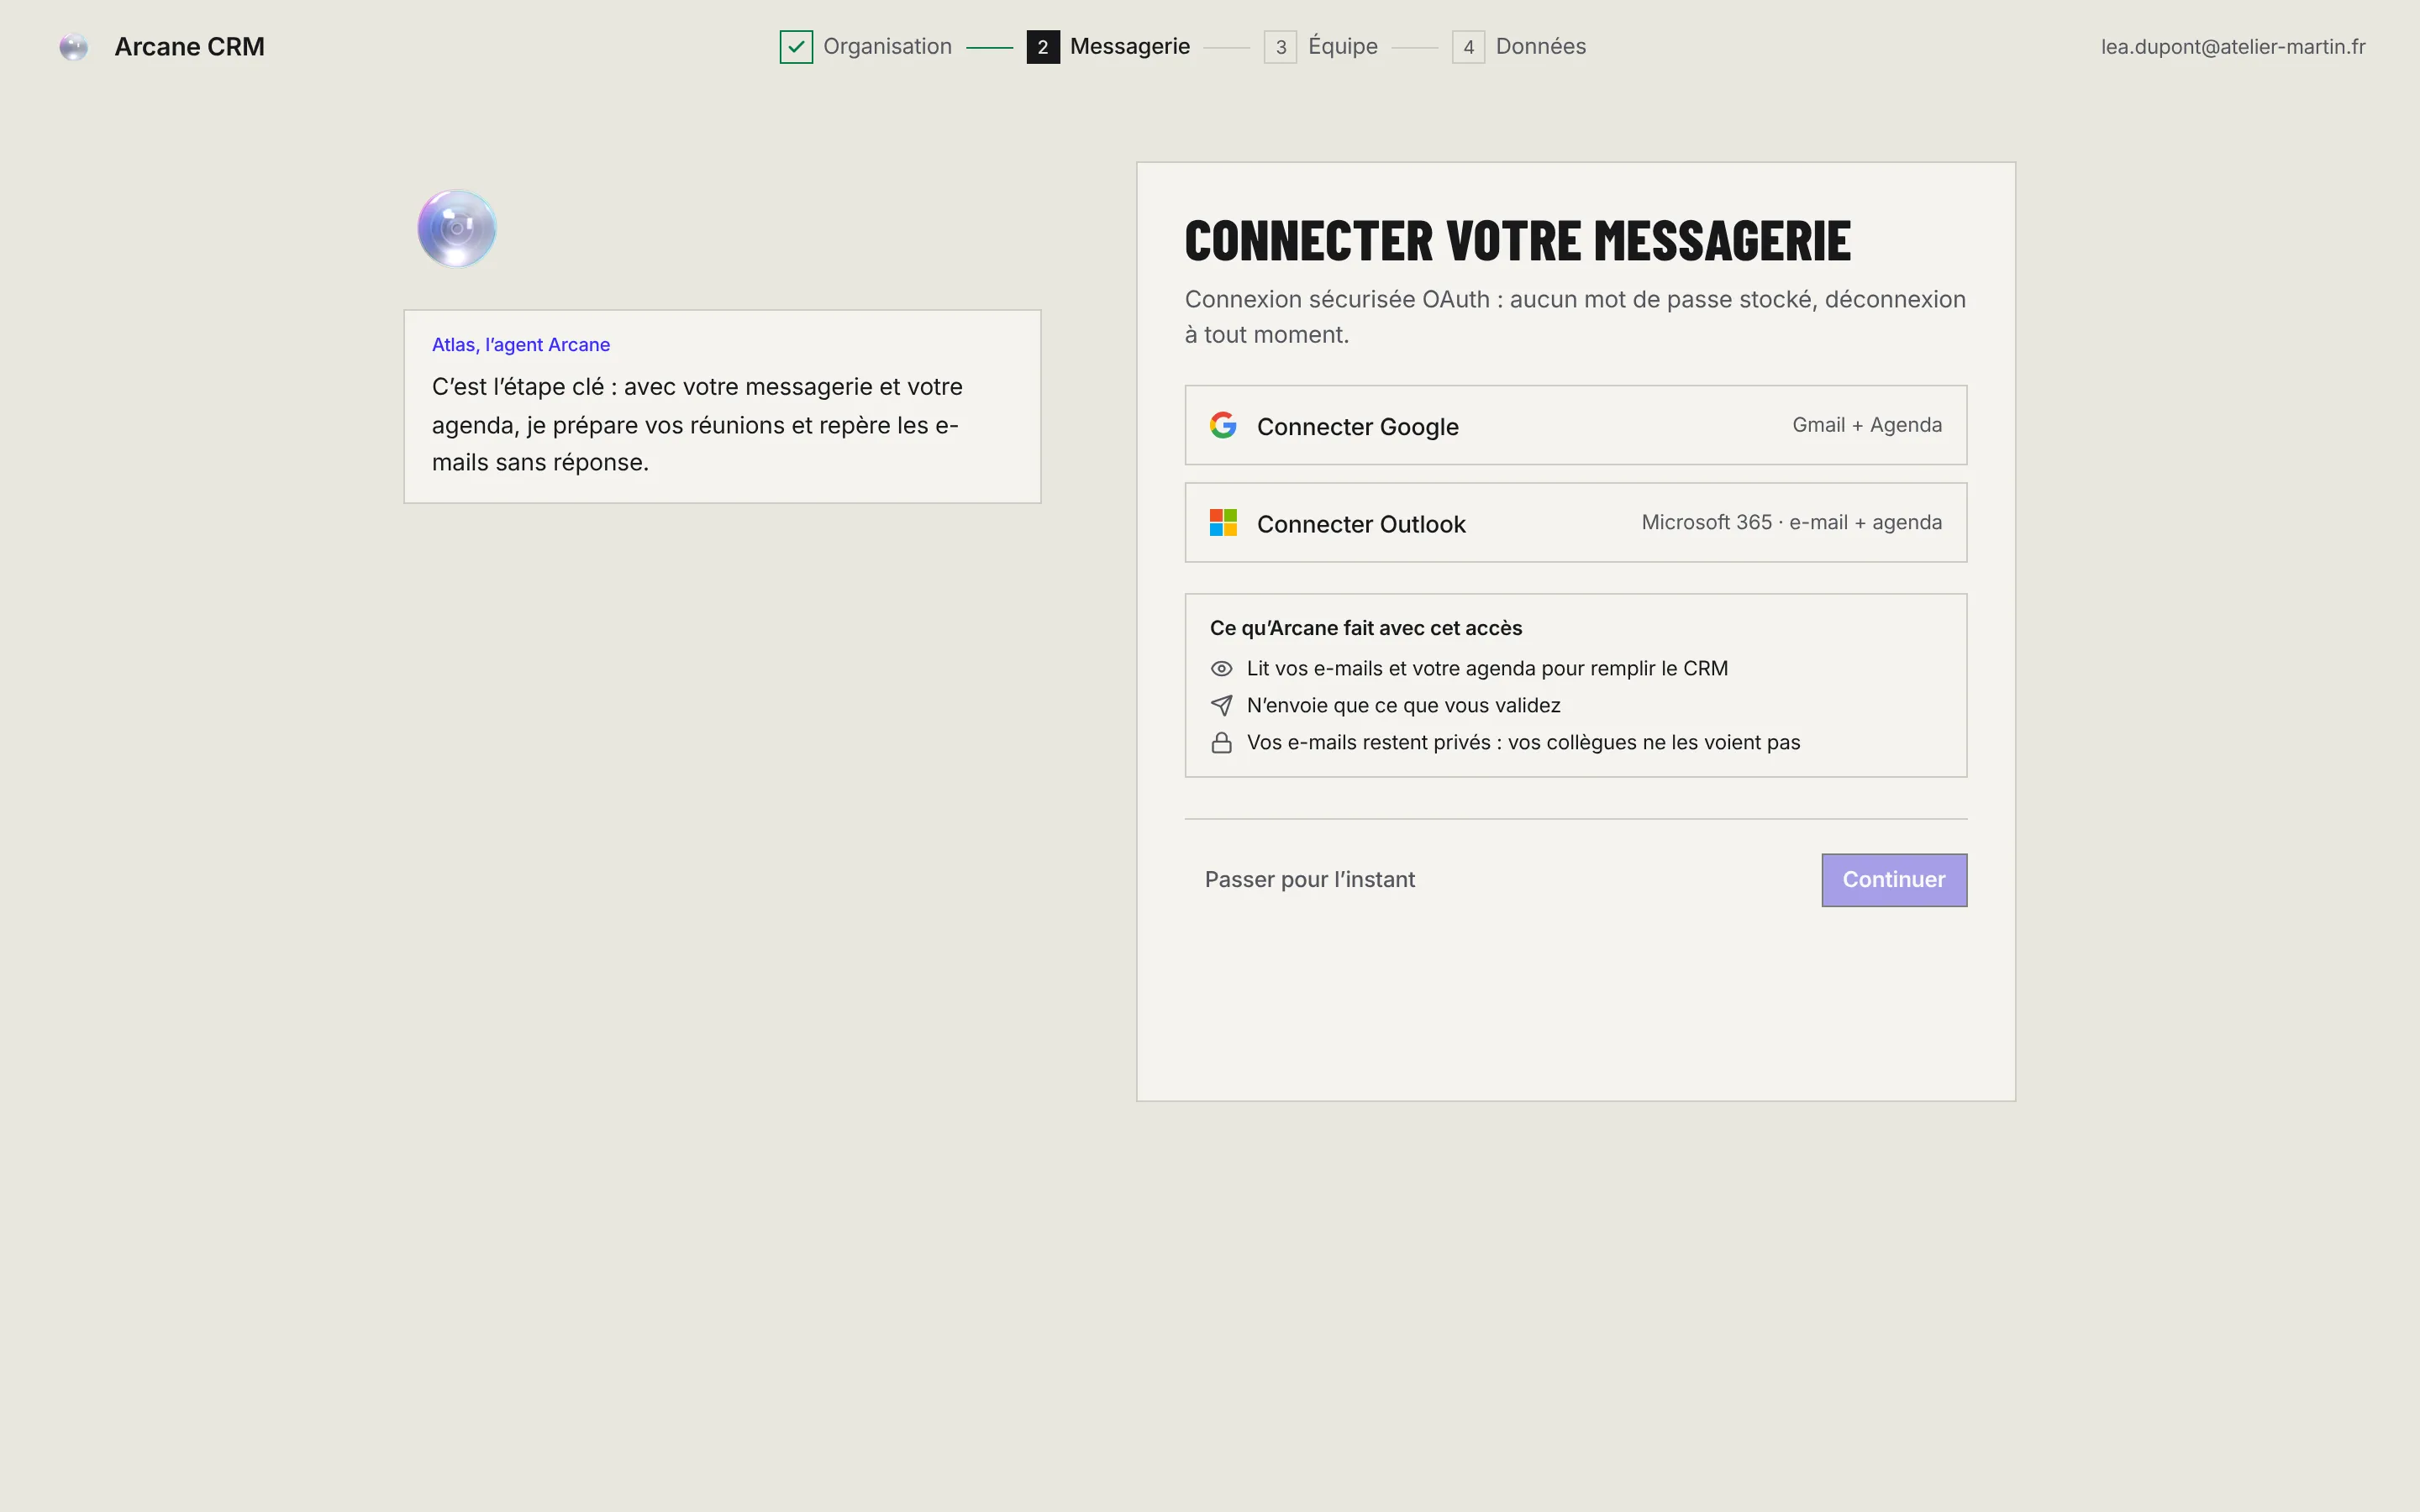Click the step 4 number badge
The image size is (2420, 1512).
[x=1468, y=47]
